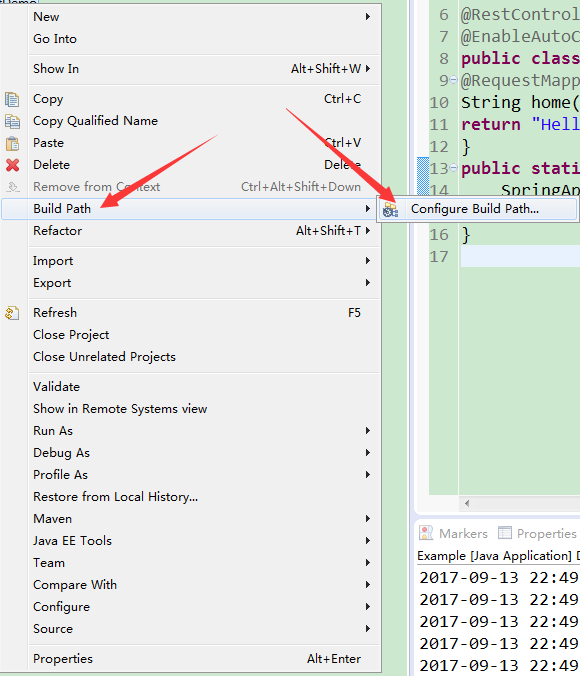
Task: Click the "return" keyword on line 11
Action: (x=491, y=125)
